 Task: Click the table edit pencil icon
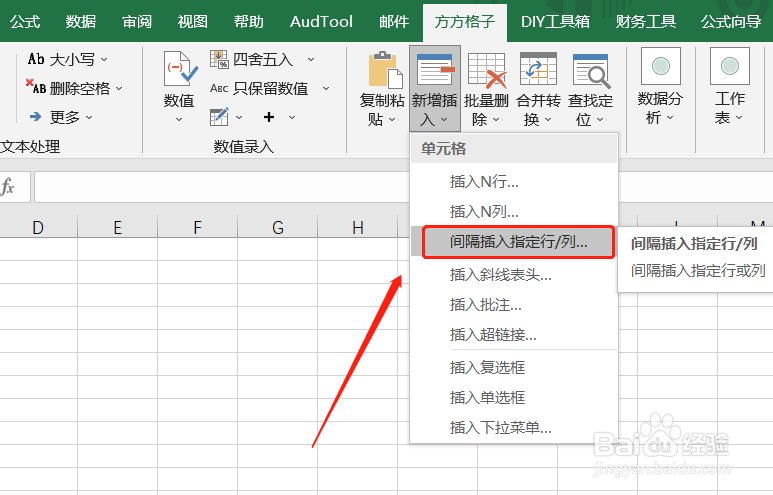coord(219,117)
